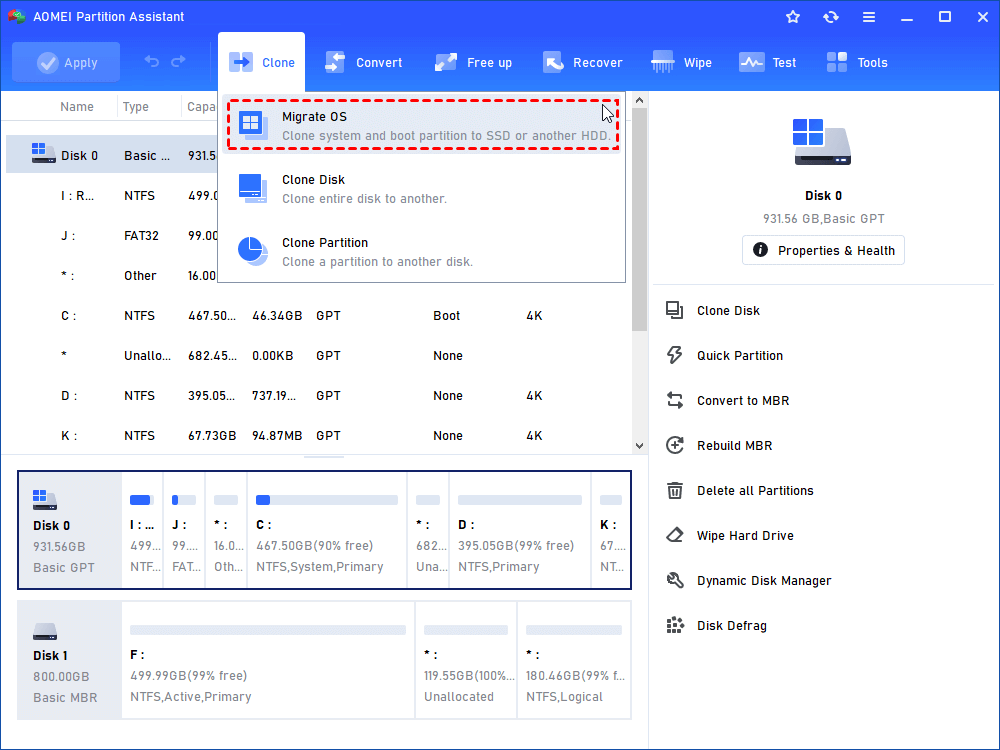Viewport: 1000px width, 750px height.
Task: Click the Type column header
Action: [136, 107]
